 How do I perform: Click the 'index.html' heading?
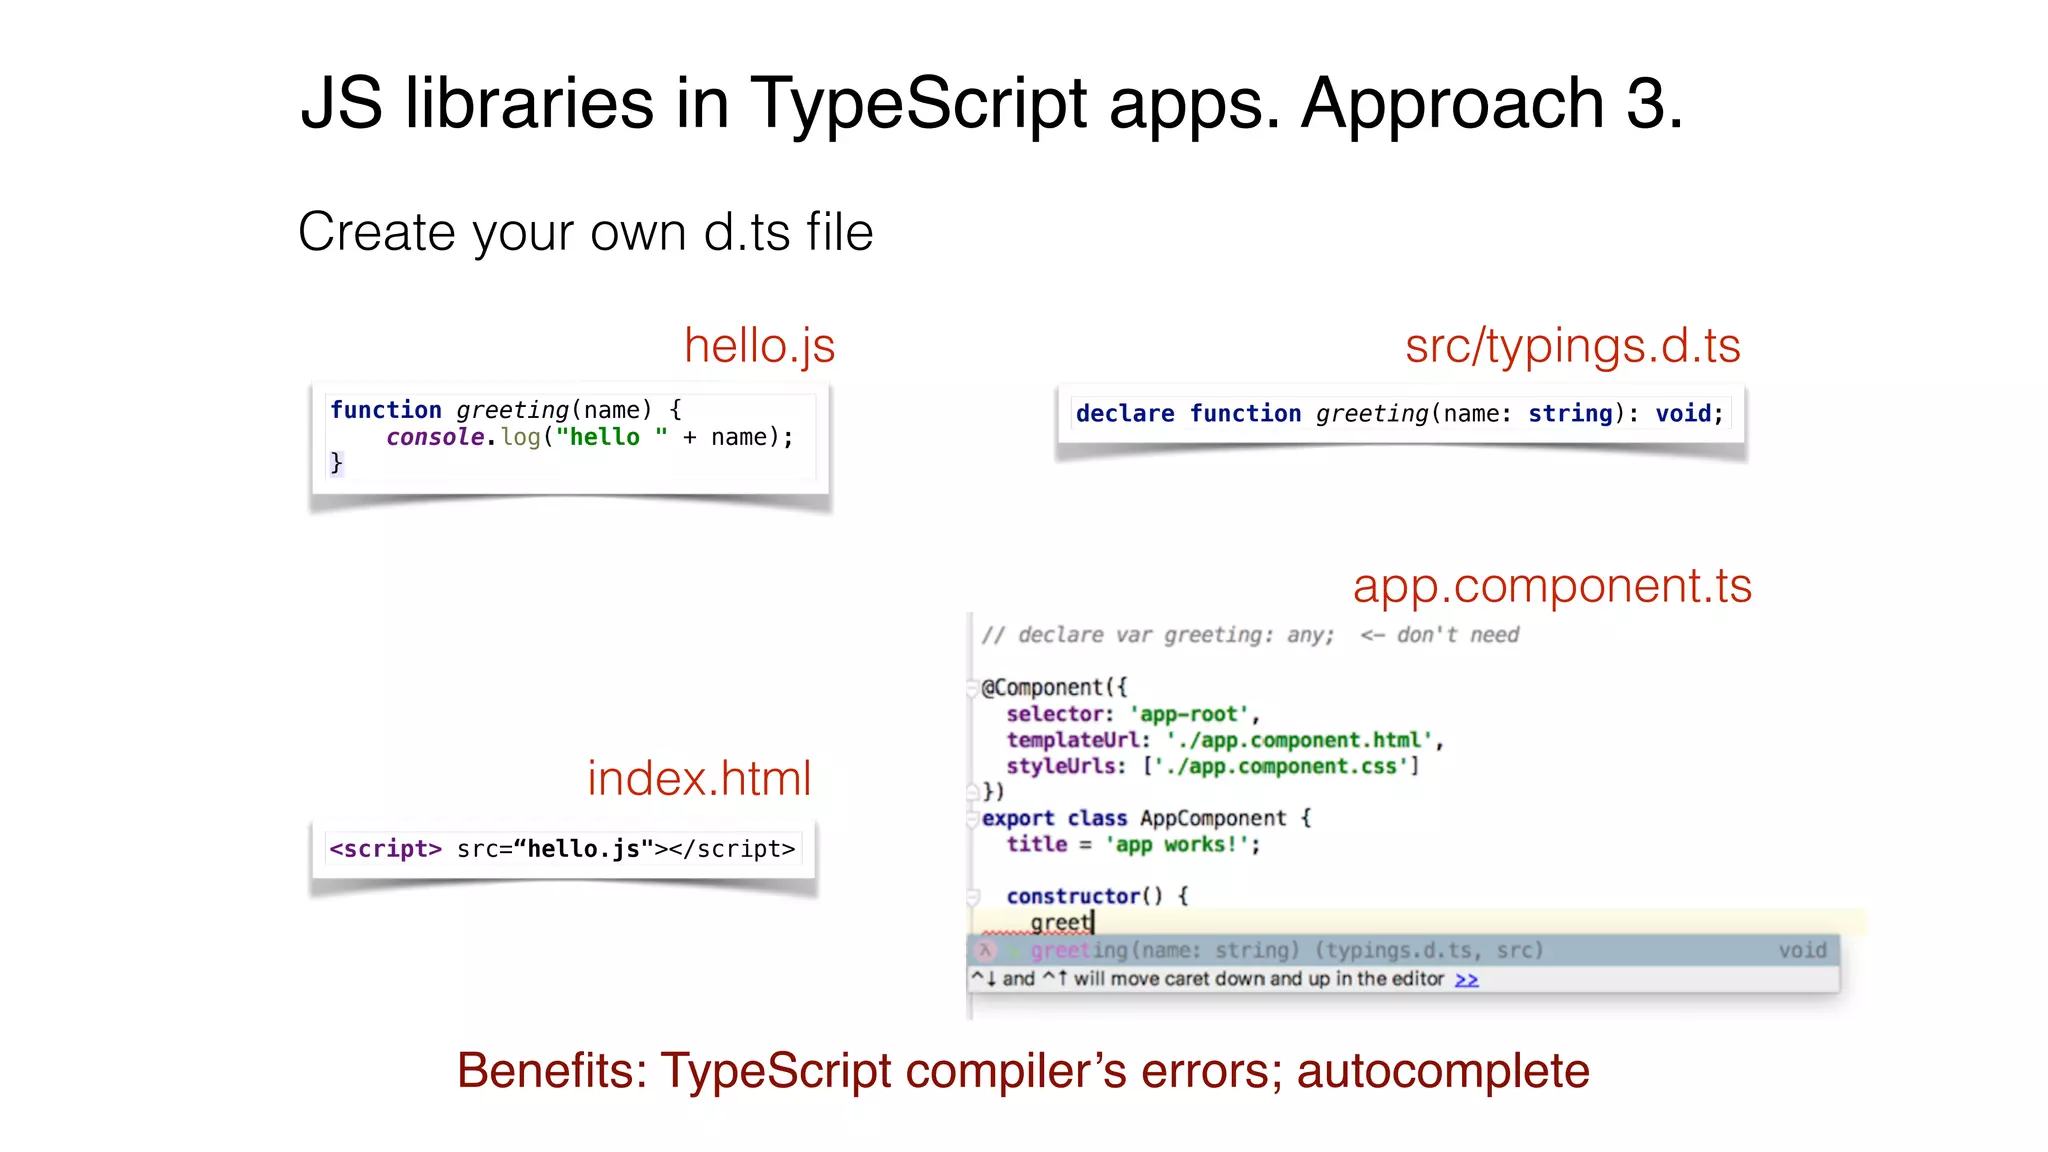pyautogui.click(x=699, y=778)
